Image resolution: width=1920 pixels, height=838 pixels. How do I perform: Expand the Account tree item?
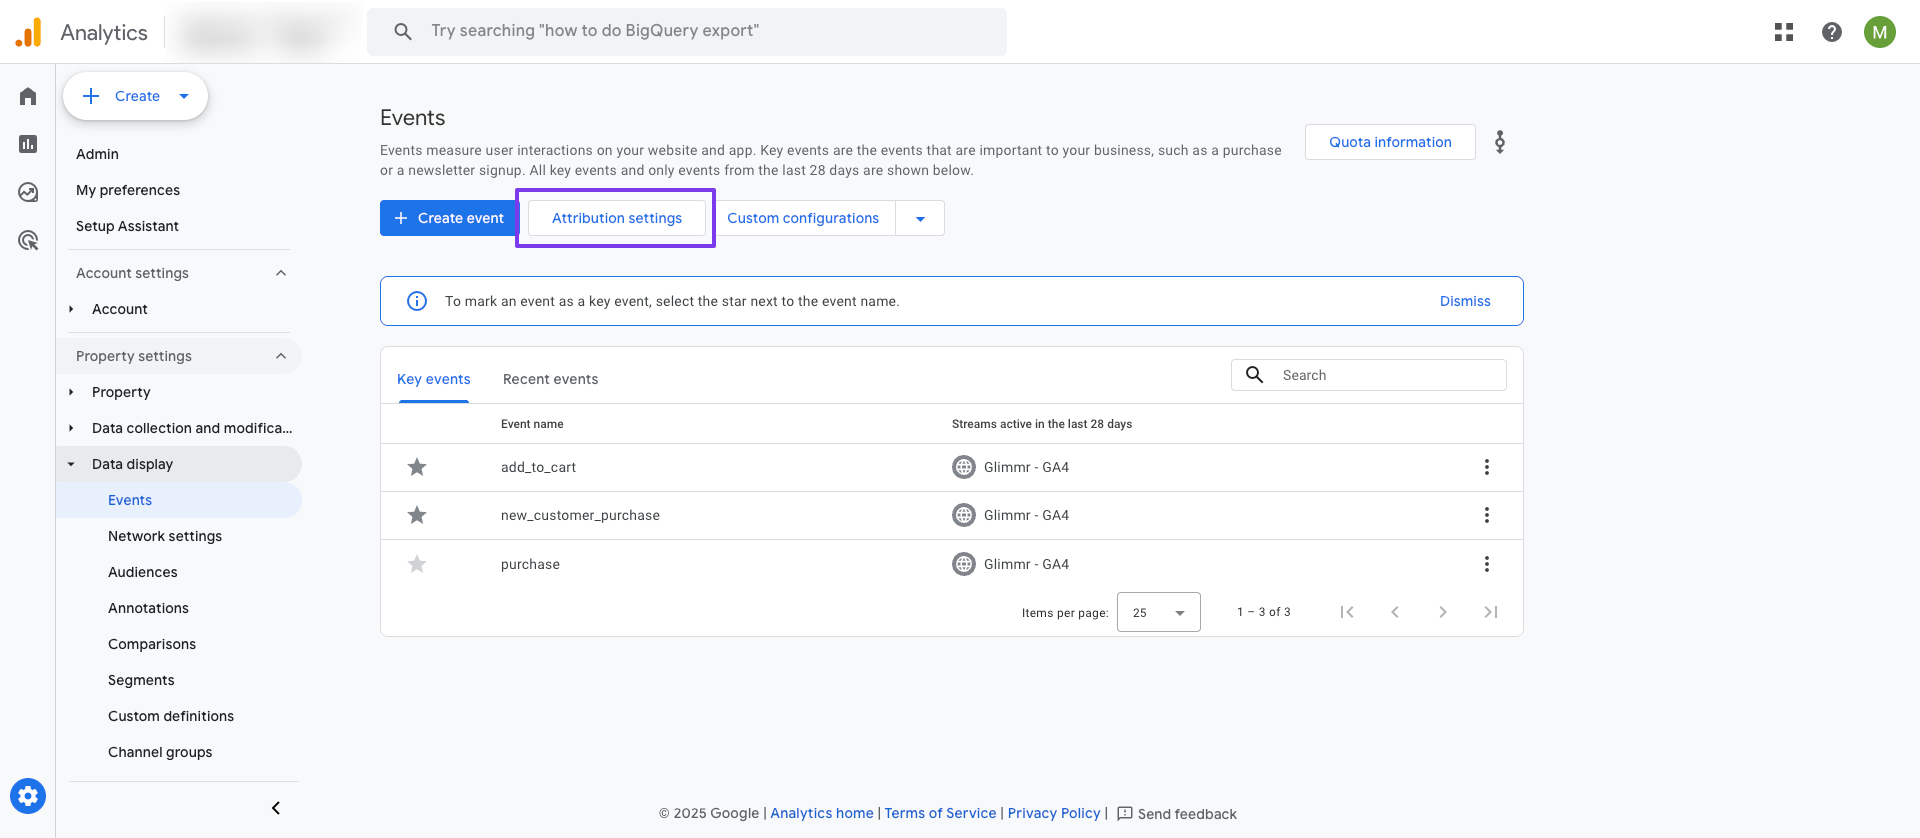(x=71, y=309)
